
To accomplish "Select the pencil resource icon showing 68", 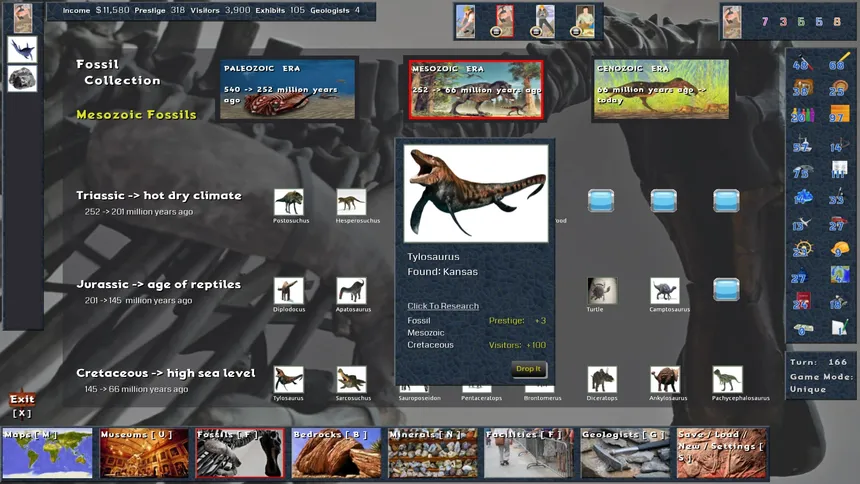I will 839,61.
